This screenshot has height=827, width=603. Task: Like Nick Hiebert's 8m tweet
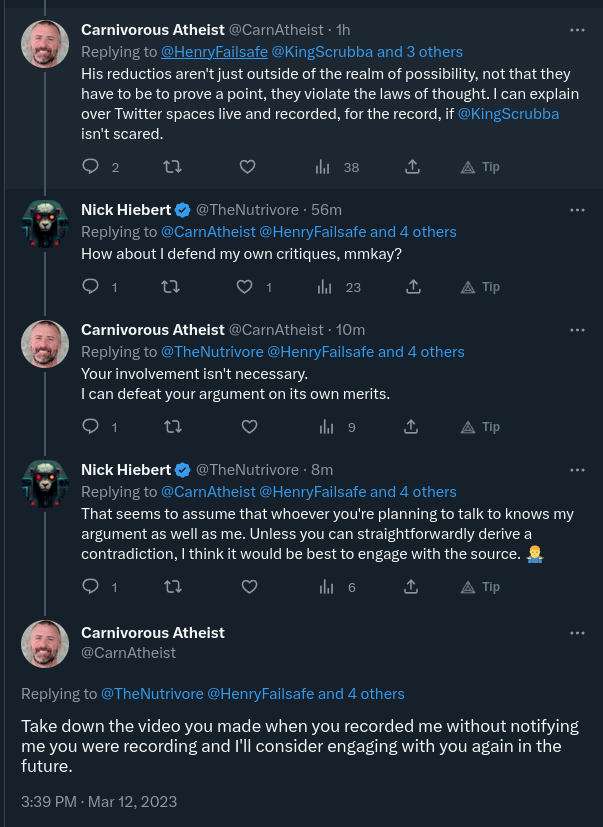click(x=250, y=587)
